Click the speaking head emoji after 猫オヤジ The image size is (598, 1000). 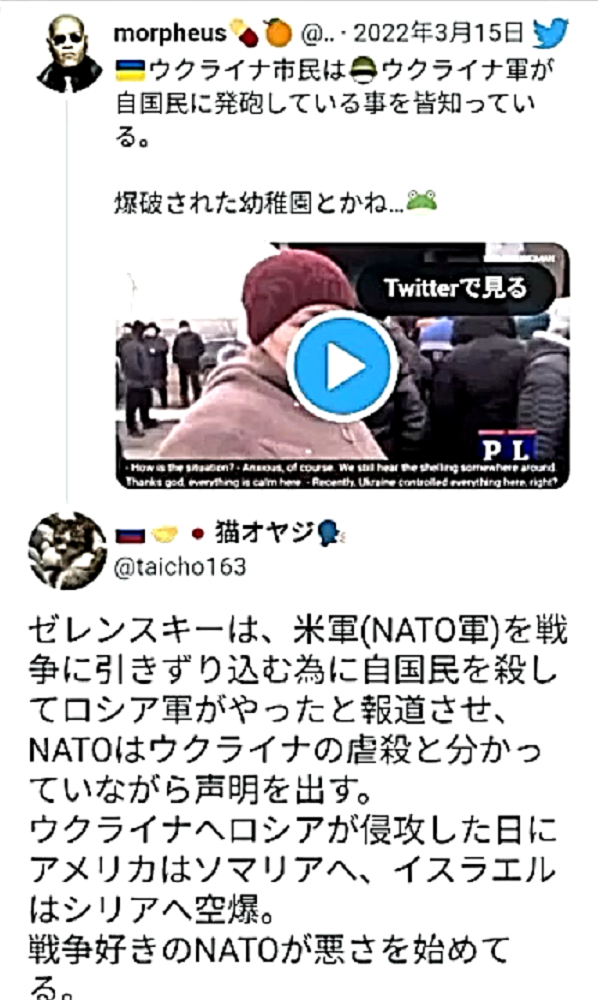pyautogui.click(x=329, y=533)
